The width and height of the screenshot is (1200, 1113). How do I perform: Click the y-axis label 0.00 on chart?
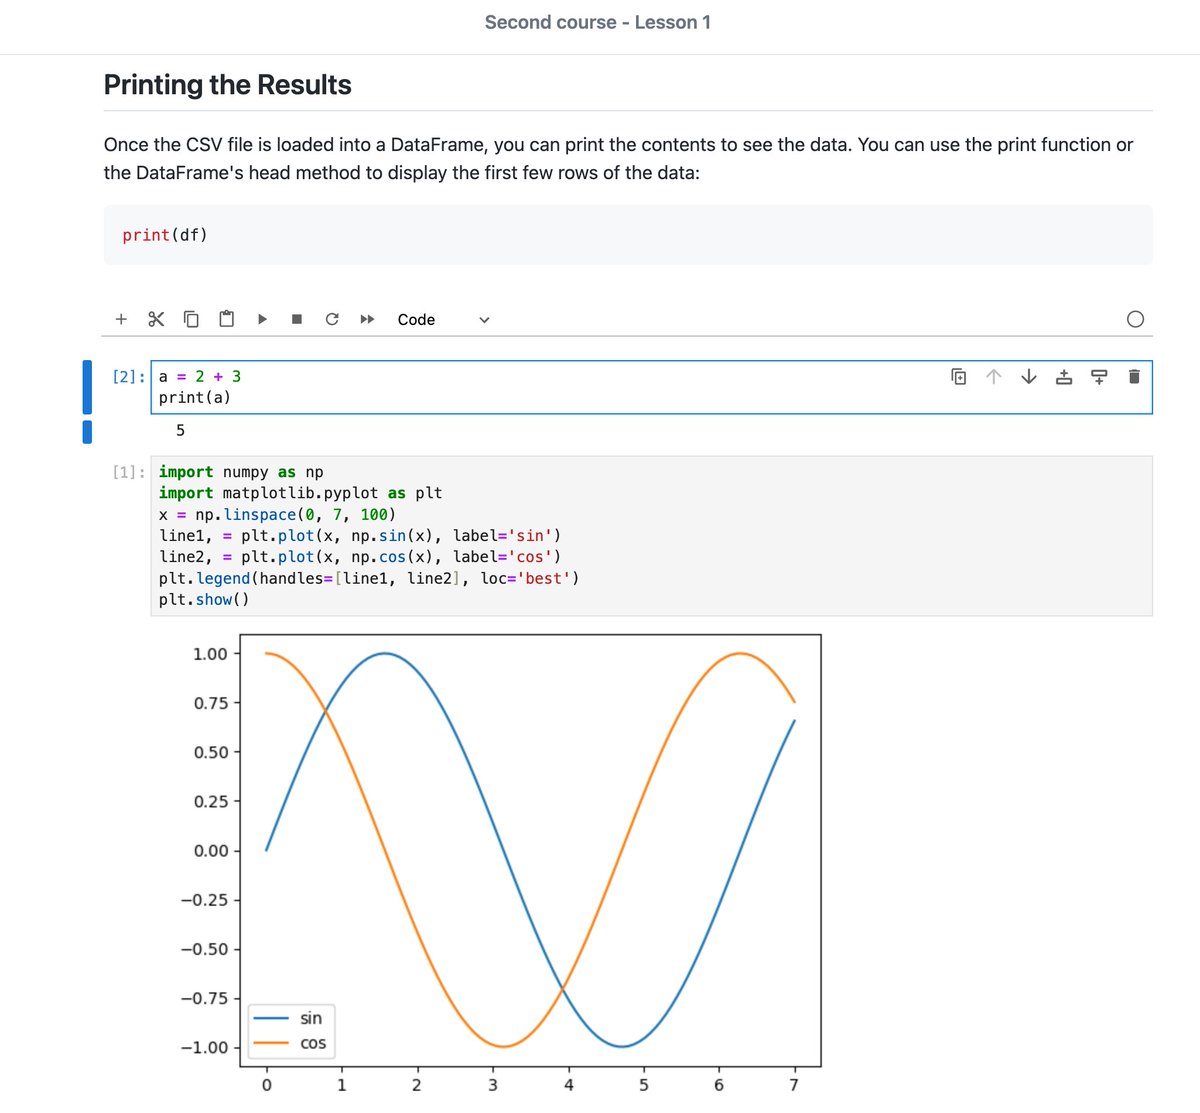point(210,851)
